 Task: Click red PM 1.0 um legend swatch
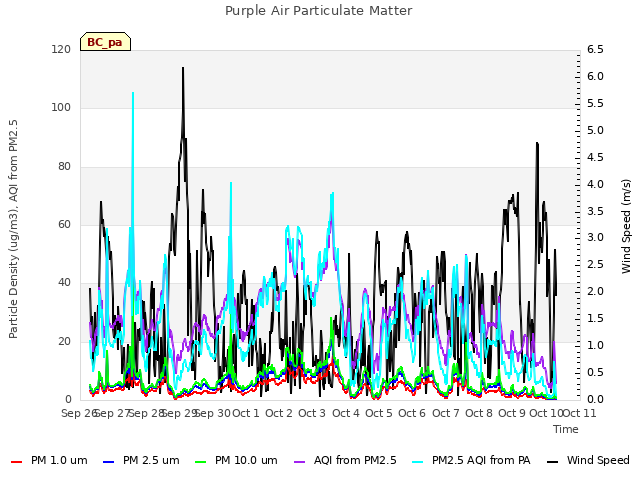(x=16, y=462)
